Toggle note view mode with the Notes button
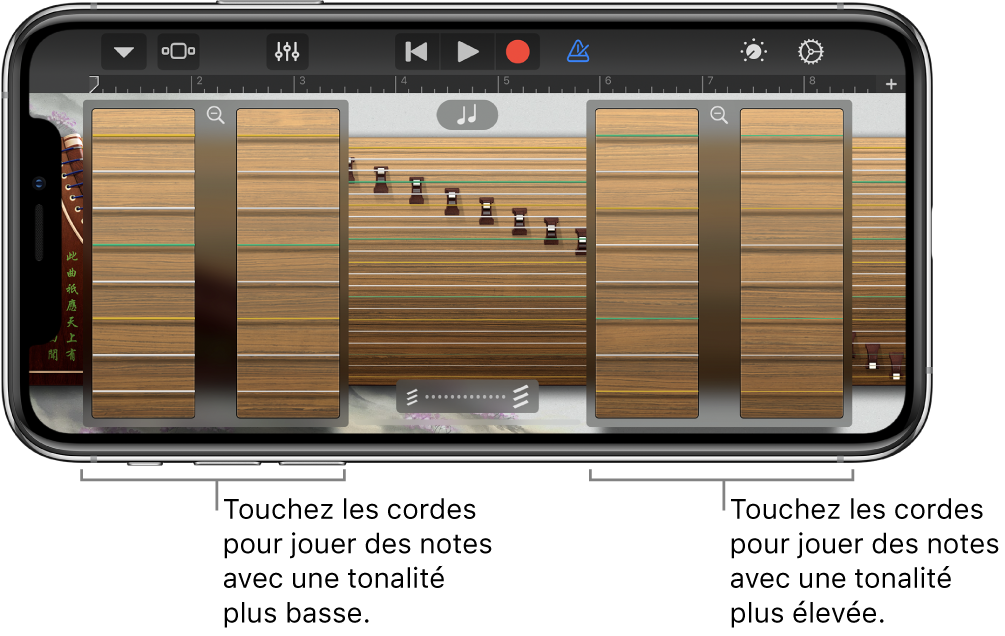The image size is (1005, 636). [467, 115]
